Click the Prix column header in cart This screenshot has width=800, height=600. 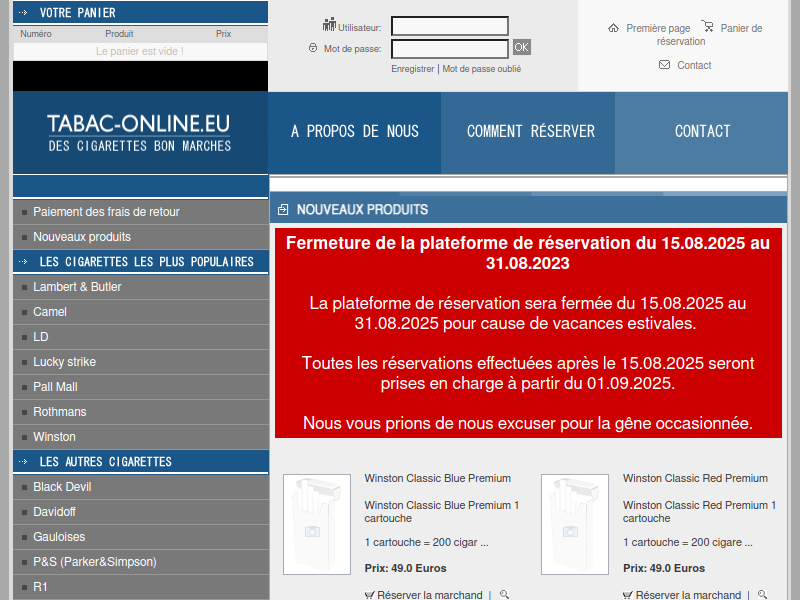click(223, 34)
